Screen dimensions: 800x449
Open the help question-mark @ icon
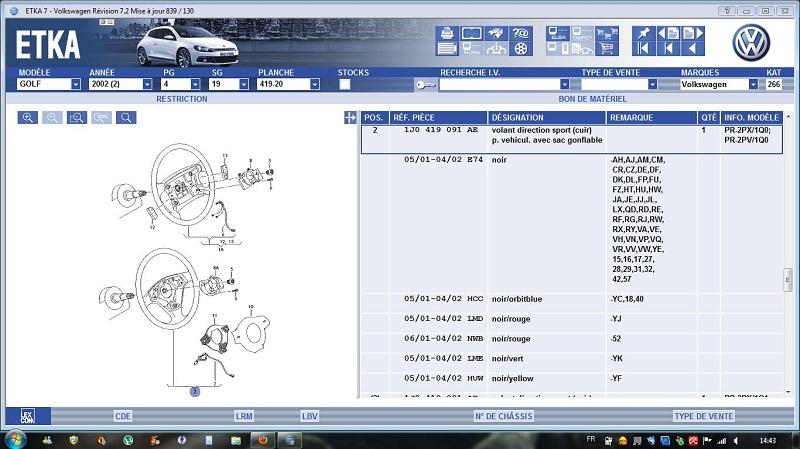point(520,33)
